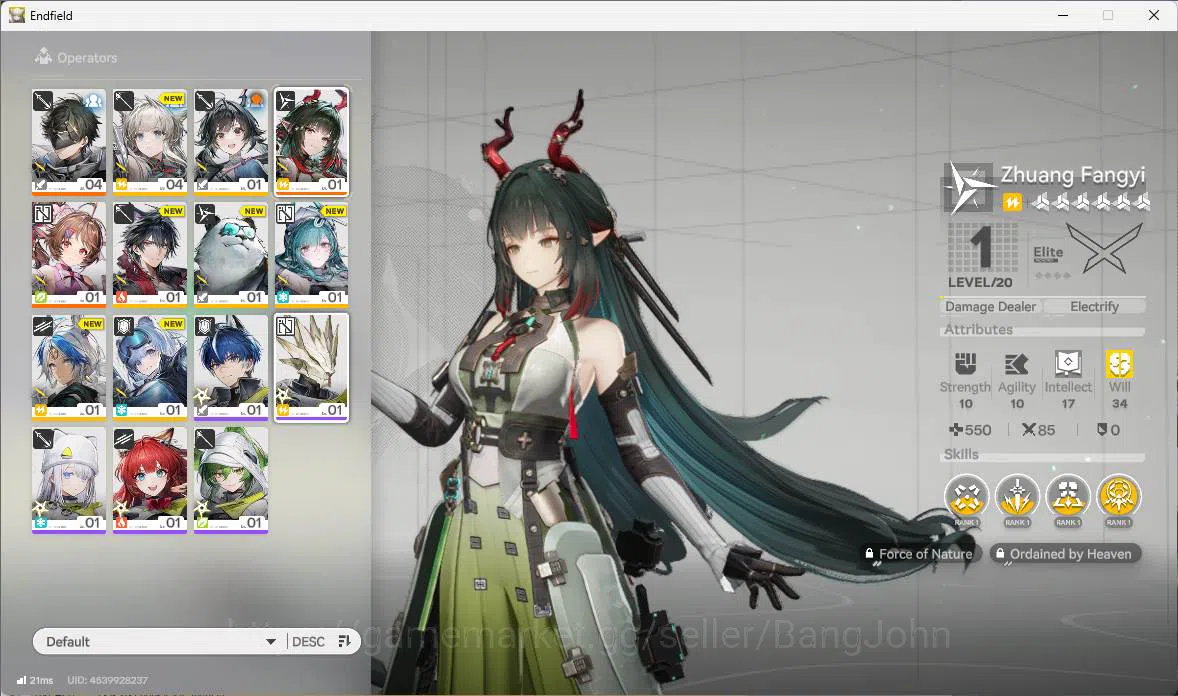Image resolution: width=1178 pixels, height=696 pixels.
Task: Toggle the DESC sort order button
Action: click(322, 641)
